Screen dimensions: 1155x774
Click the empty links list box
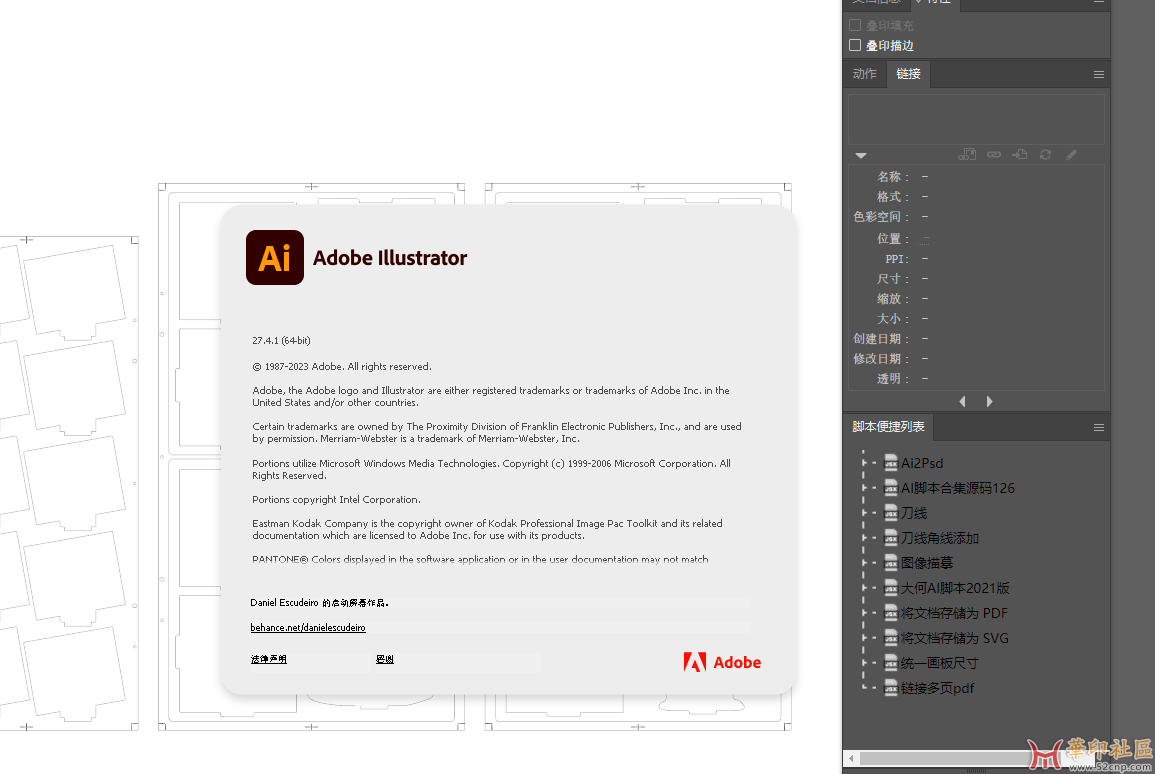click(976, 119)
